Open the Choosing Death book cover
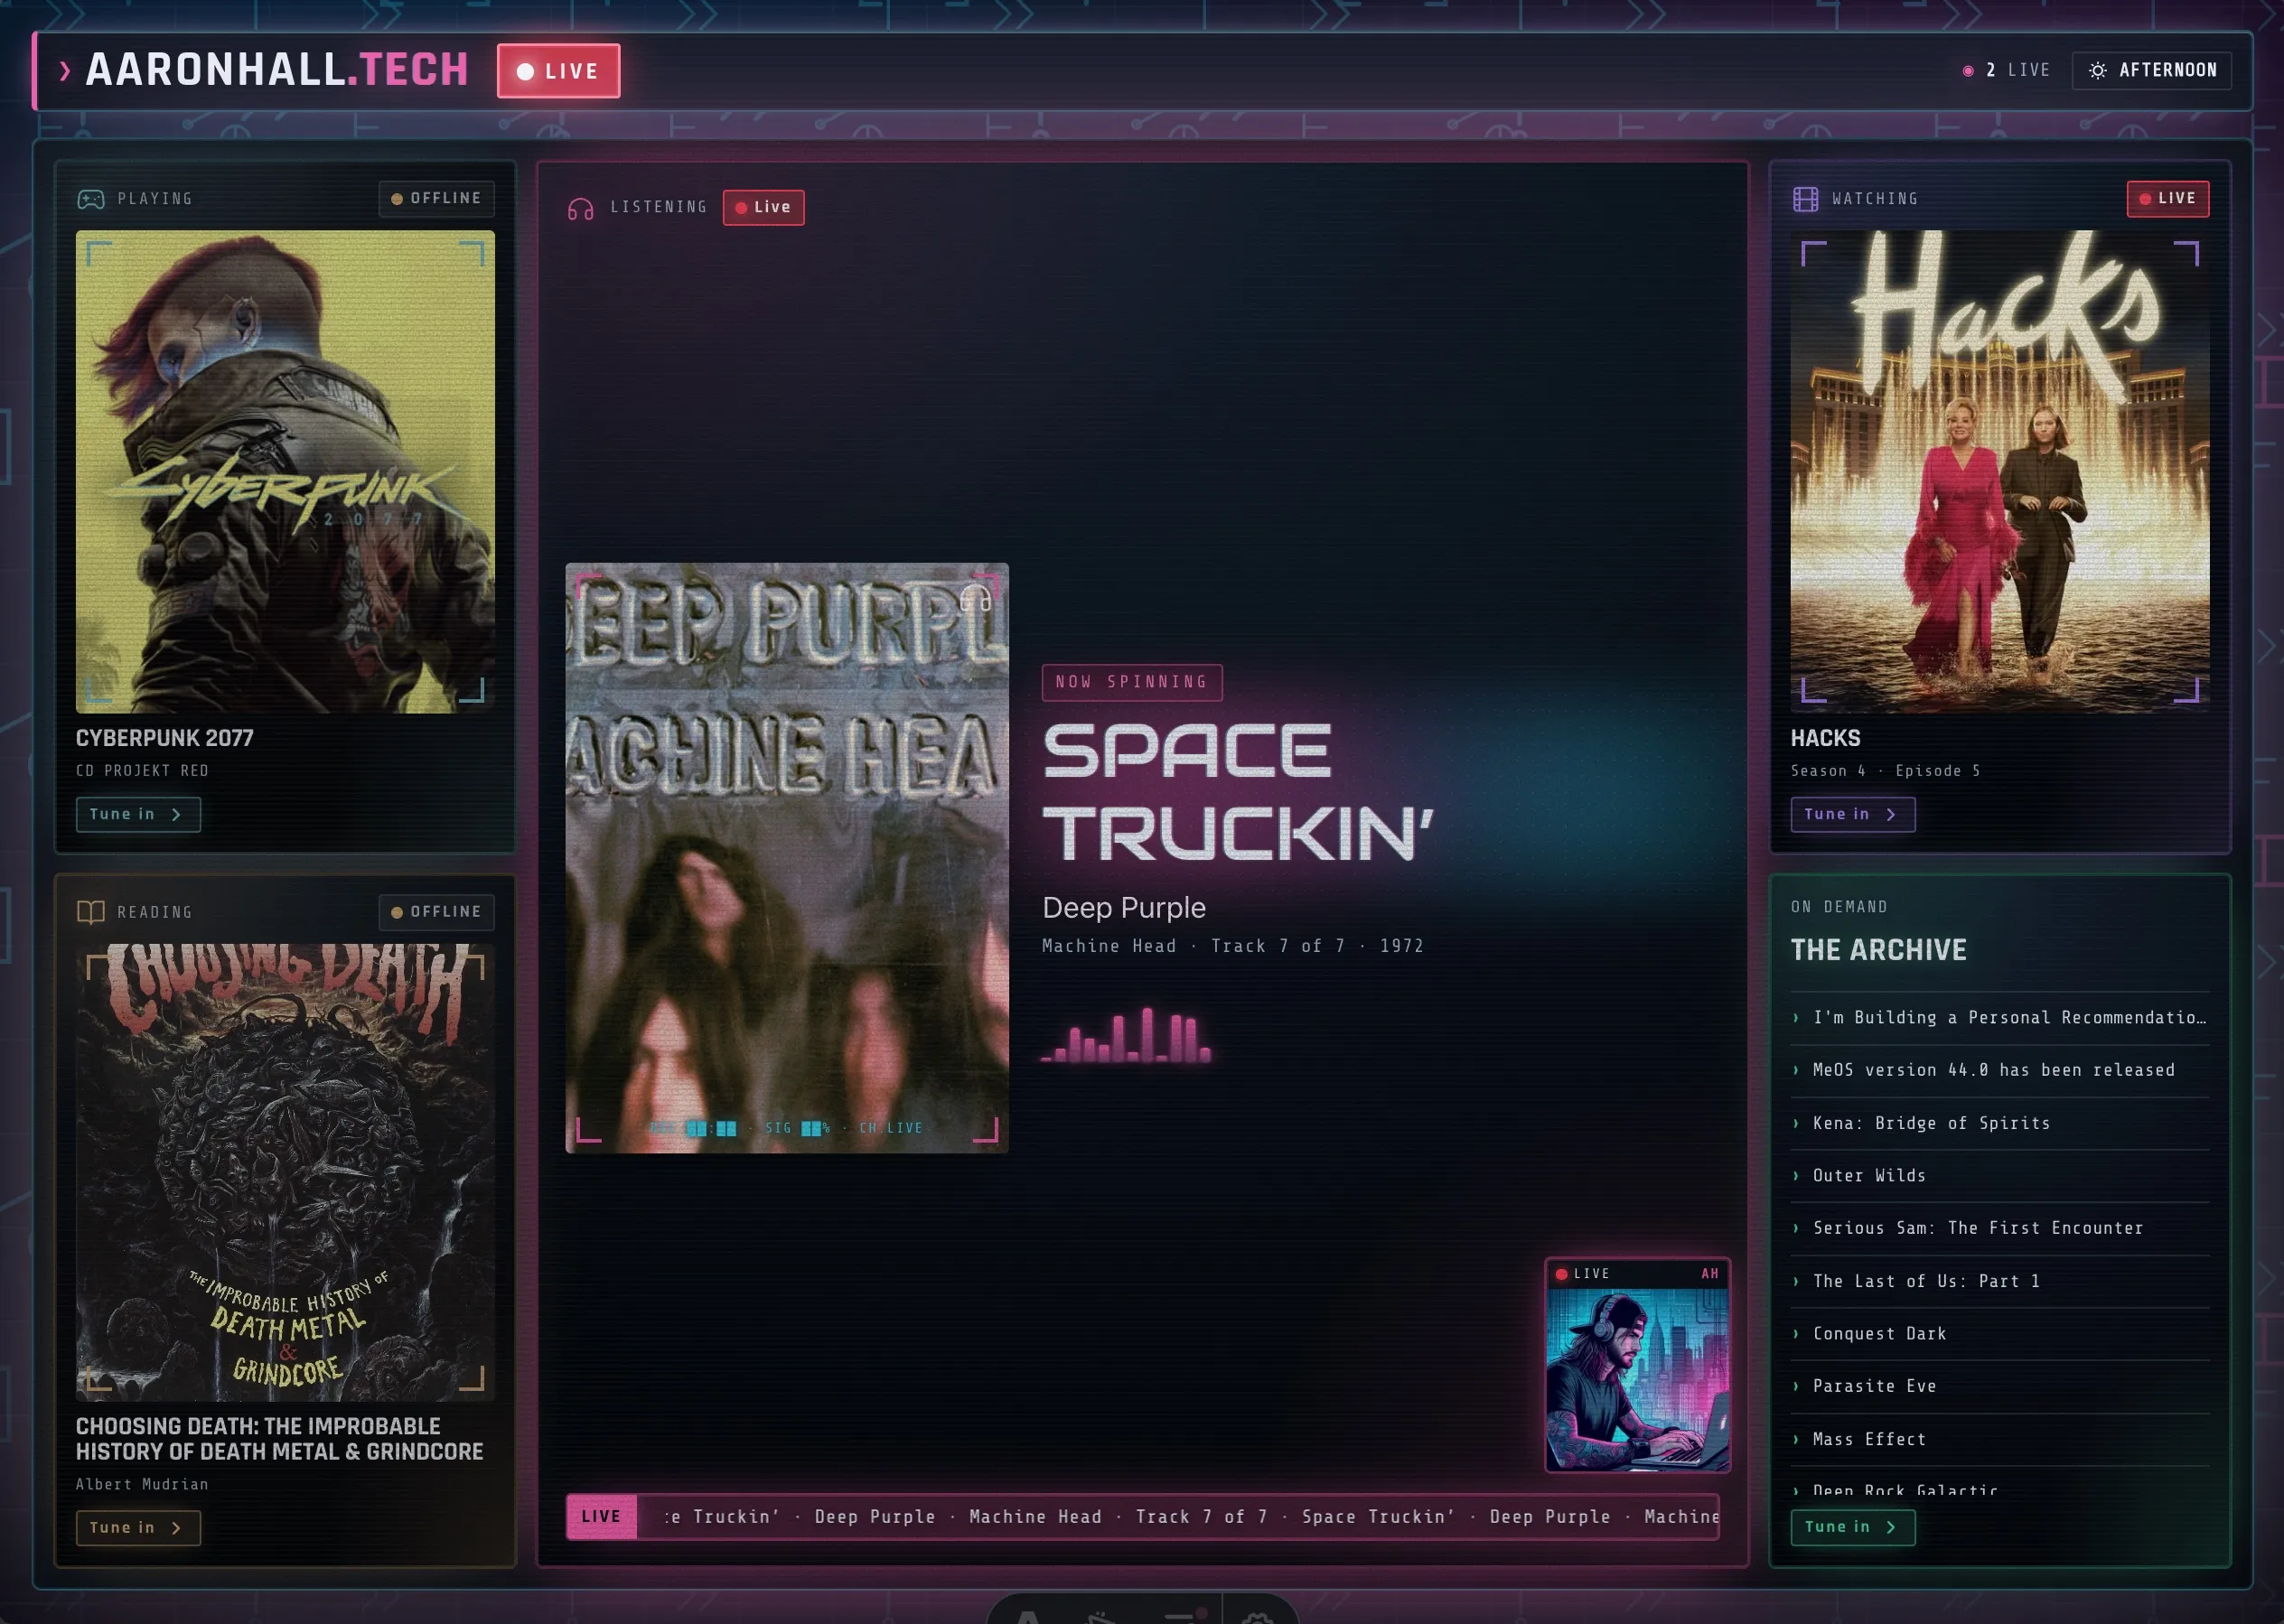The height and width of the screenshot is (1624, 2284). point(285,1172)
